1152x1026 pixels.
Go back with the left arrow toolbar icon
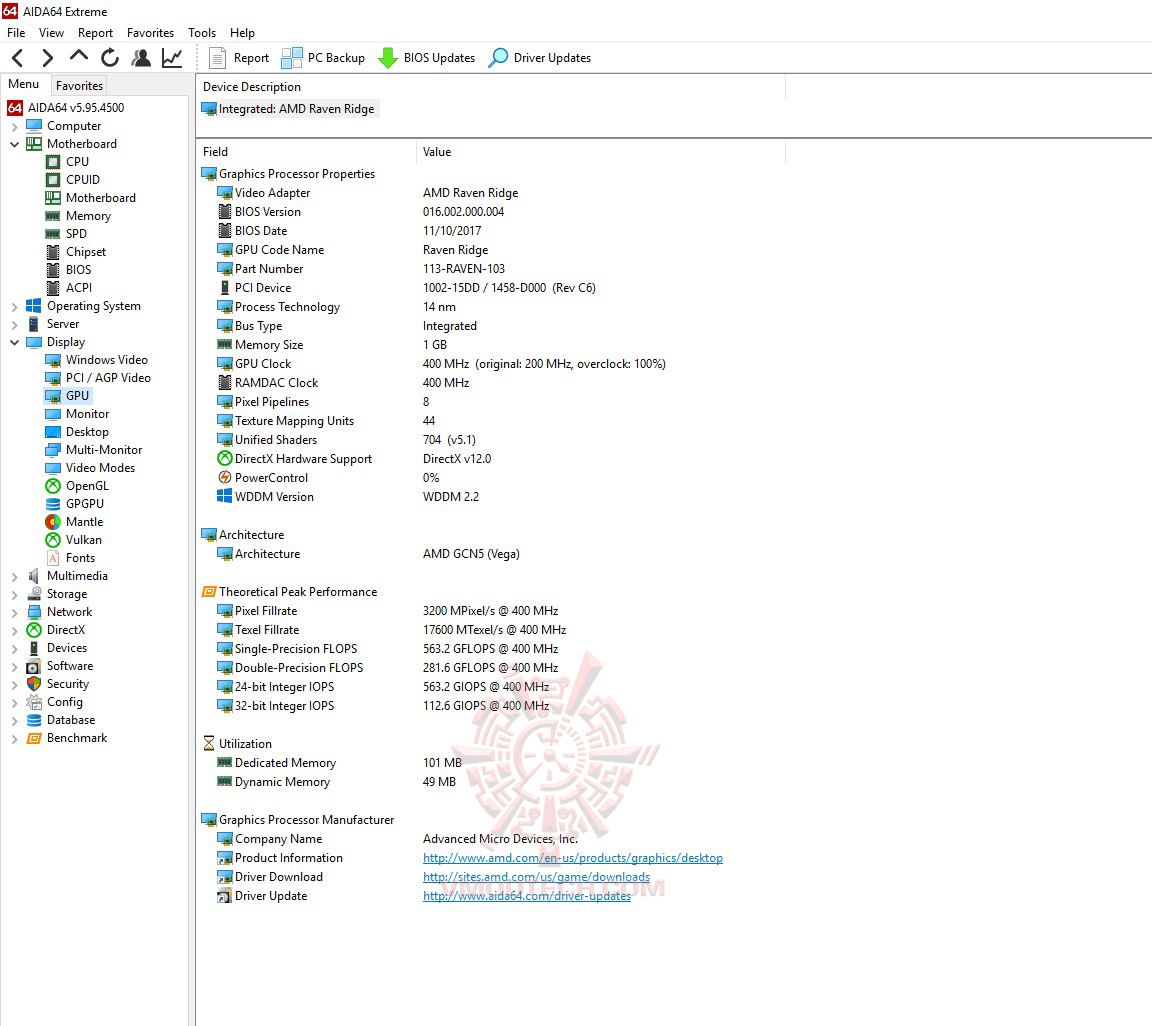click(18, 57)
